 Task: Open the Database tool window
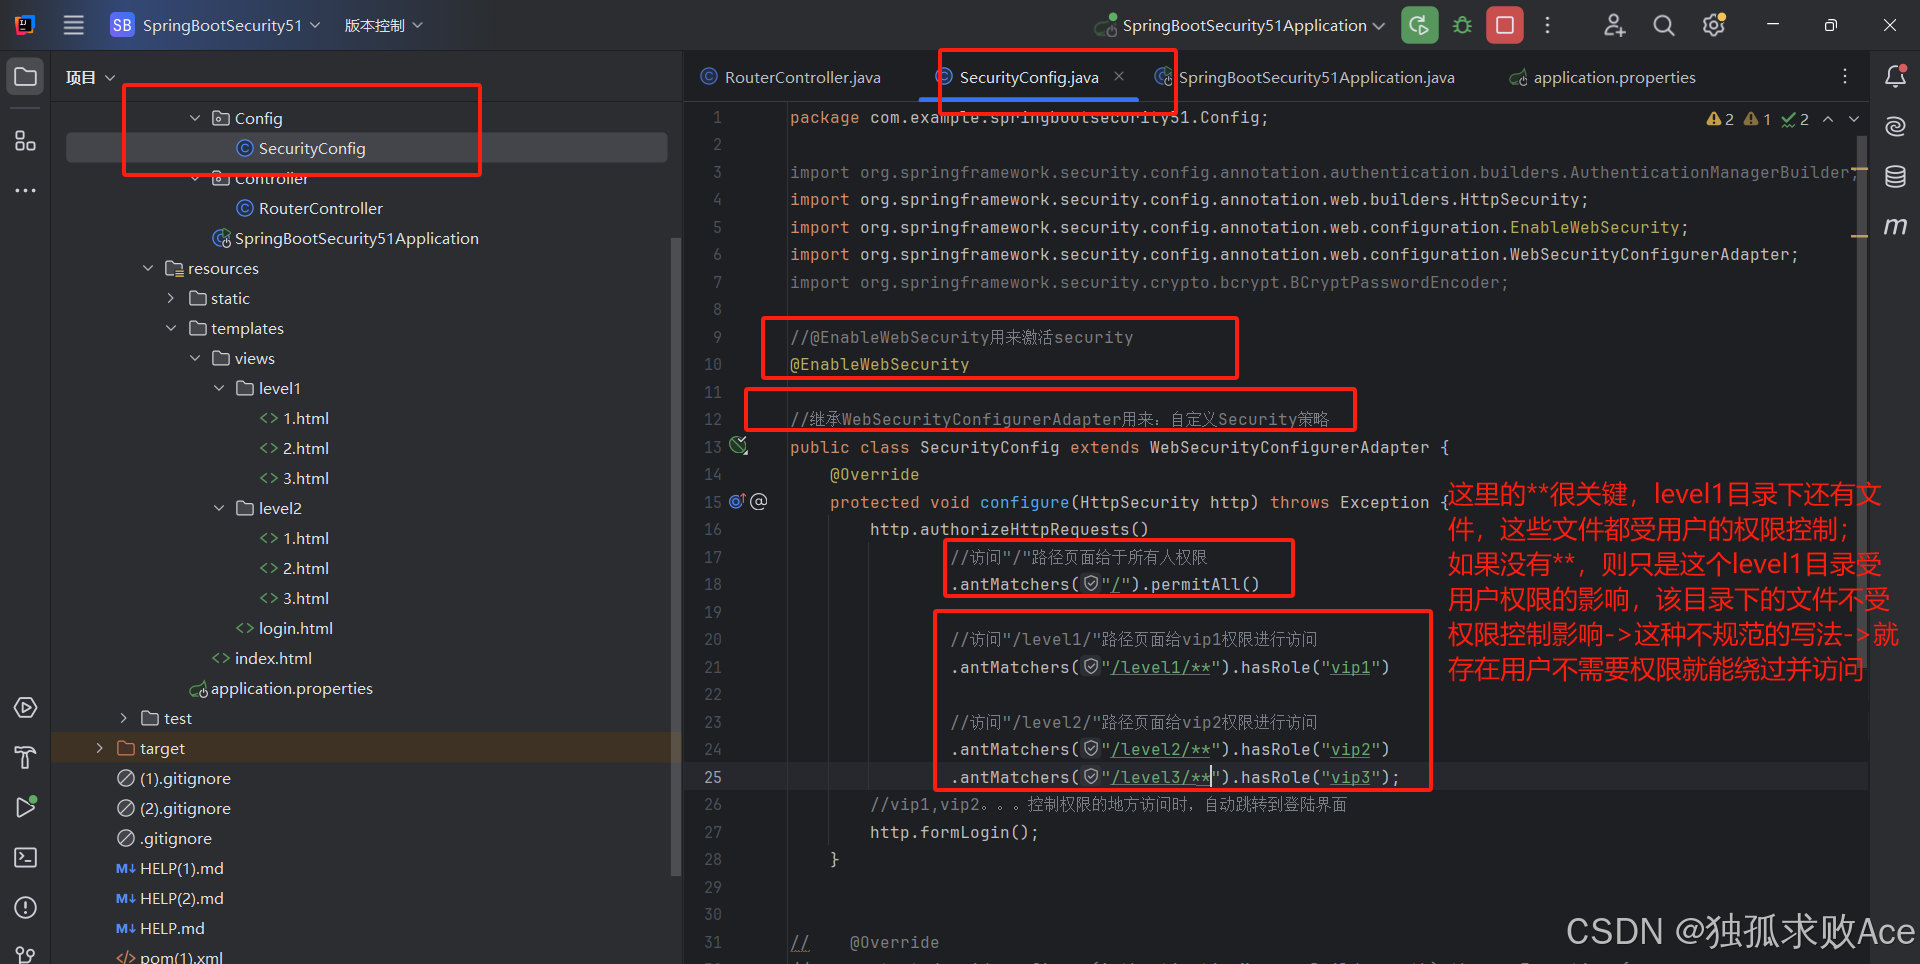pos(1895,177)
